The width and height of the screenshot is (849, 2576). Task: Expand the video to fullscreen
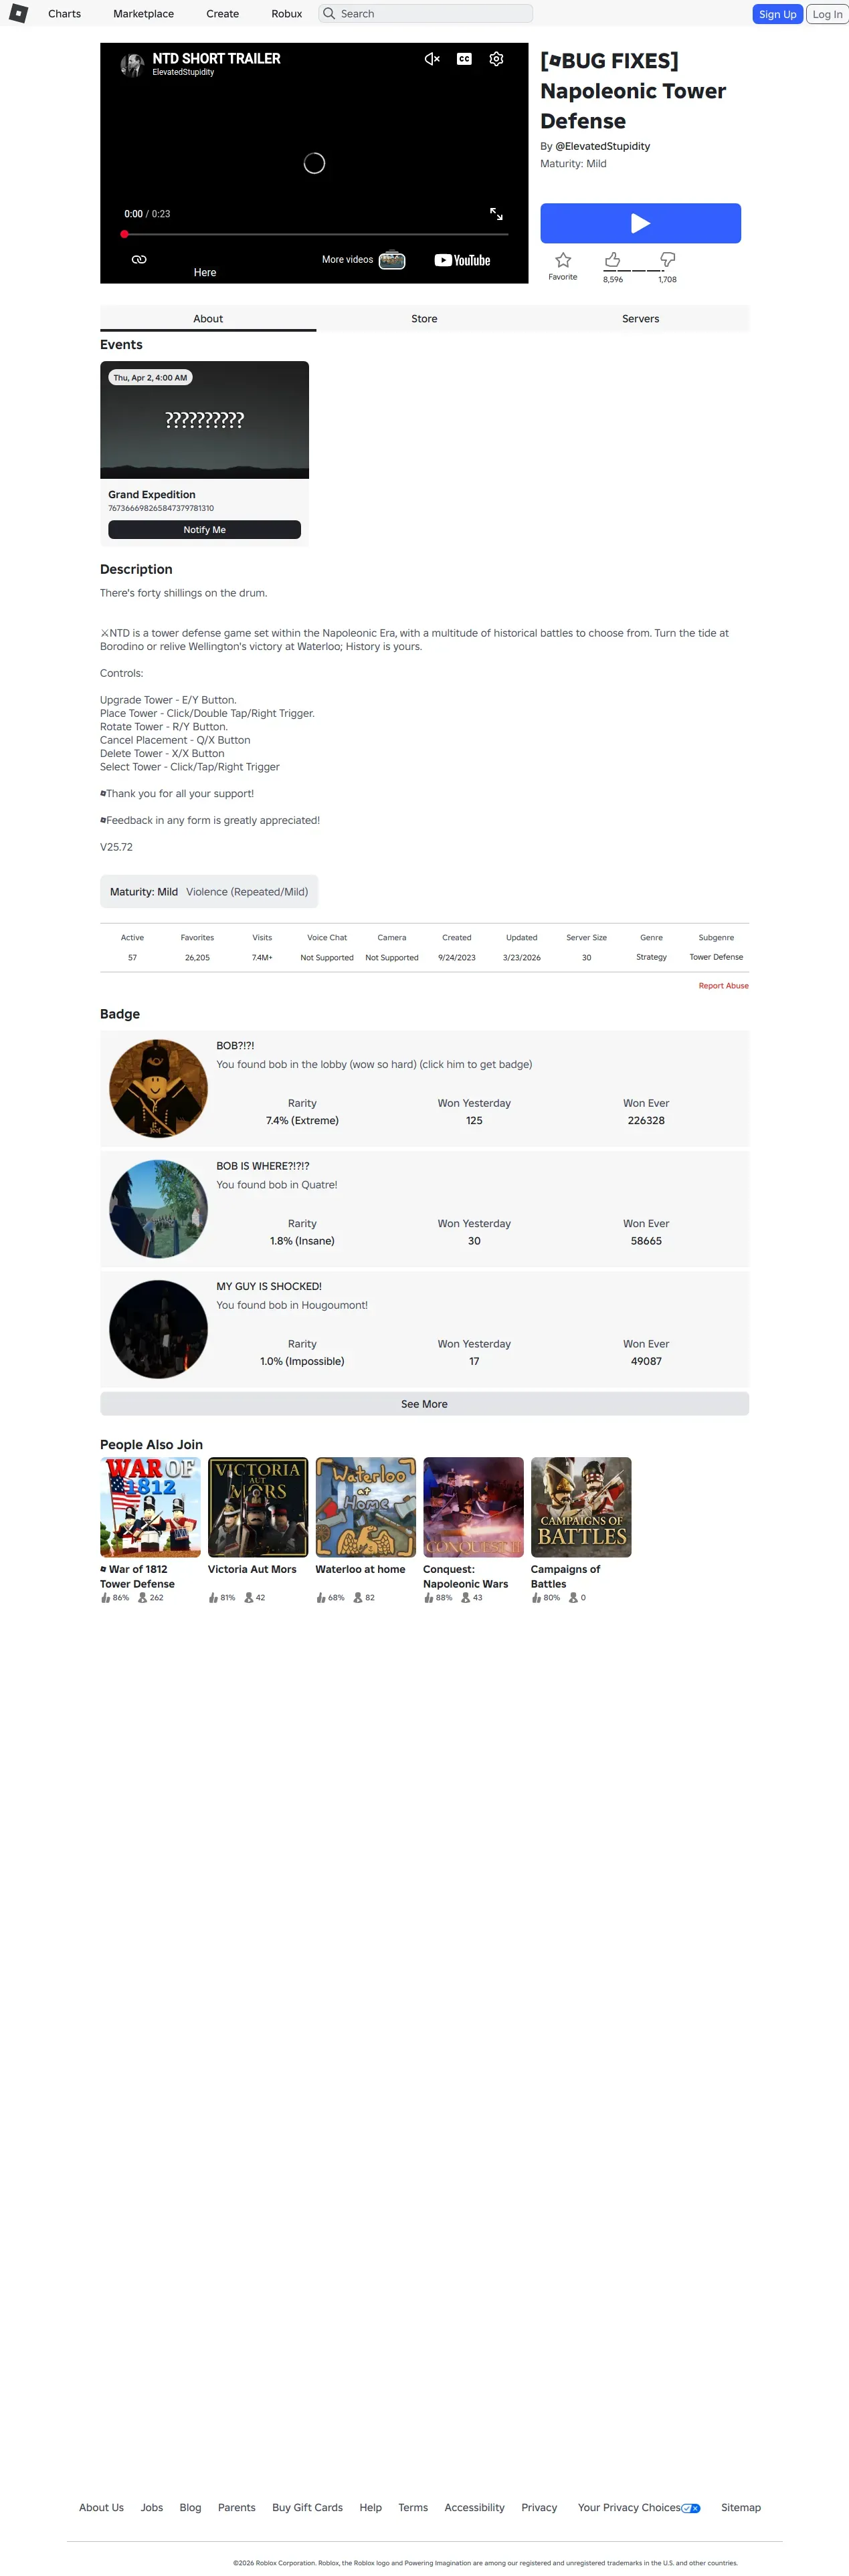496,214
